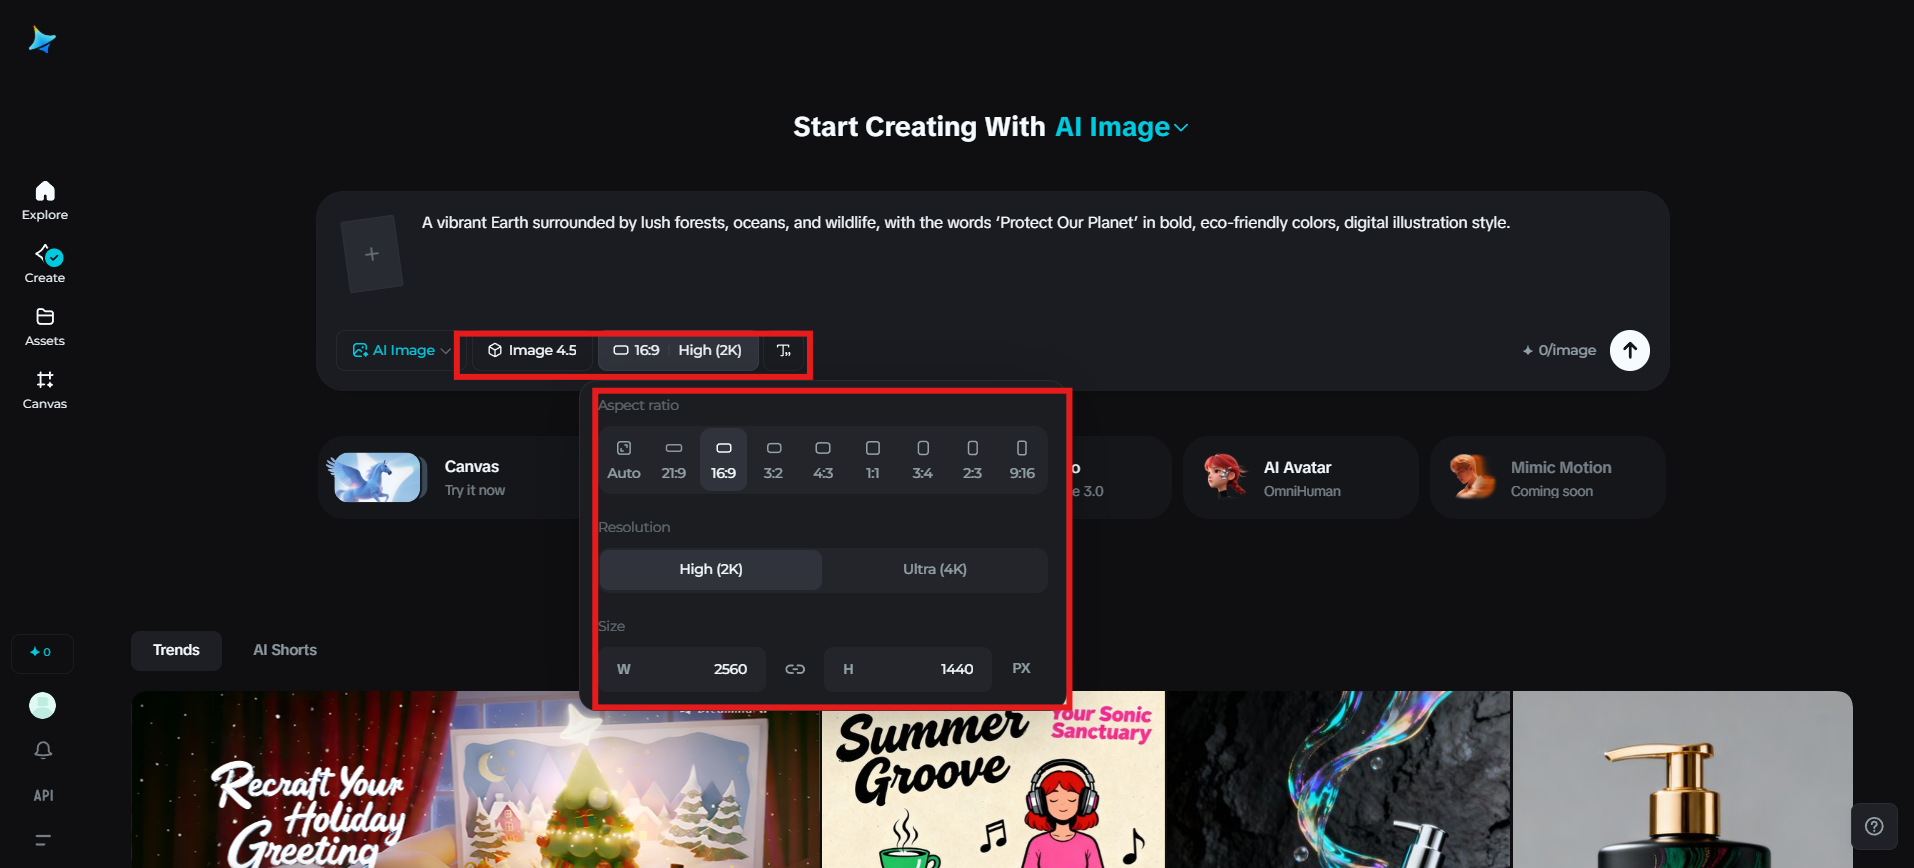Open the Assets folder icon
1914x868 pixels.
coord(45,317)
